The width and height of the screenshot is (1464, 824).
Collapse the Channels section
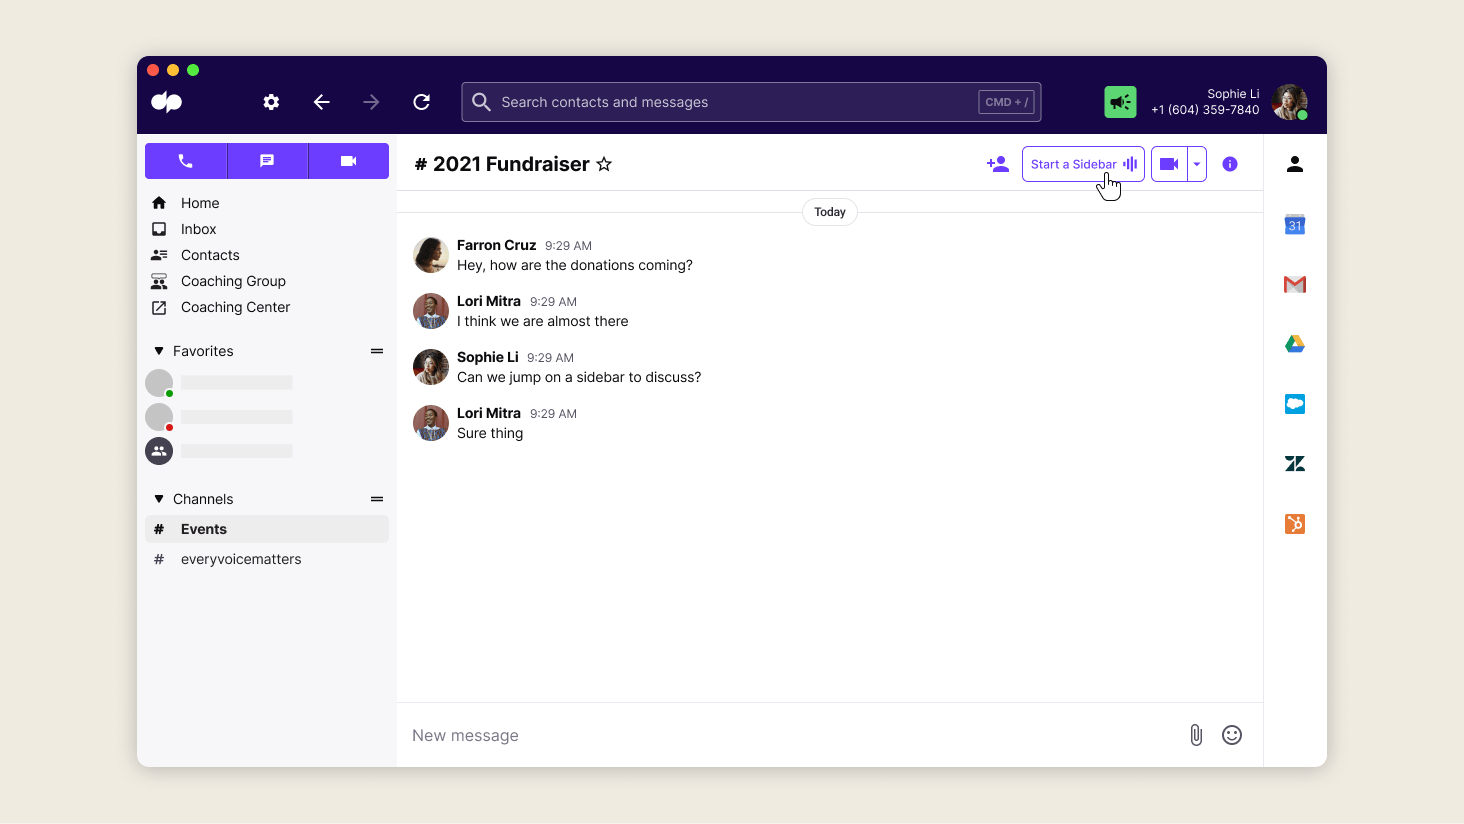coord(158,498)
